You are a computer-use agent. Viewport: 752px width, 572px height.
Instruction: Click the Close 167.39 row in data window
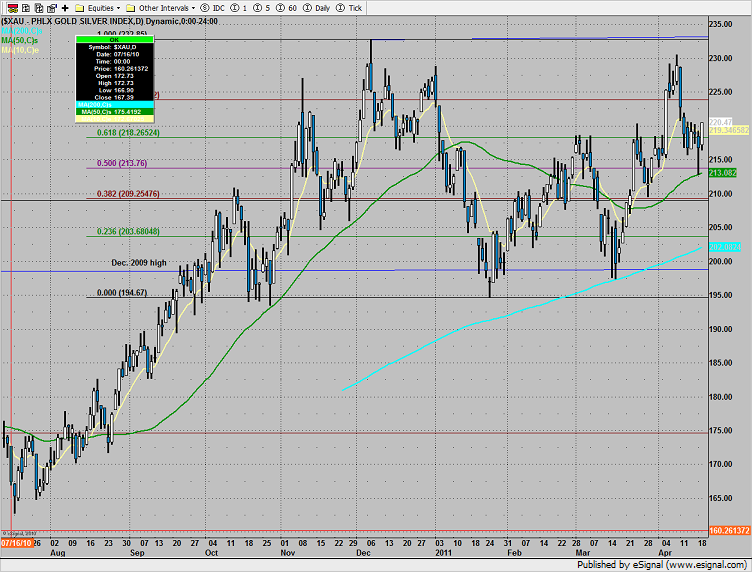pyautogui.click(x=115, y=97)
